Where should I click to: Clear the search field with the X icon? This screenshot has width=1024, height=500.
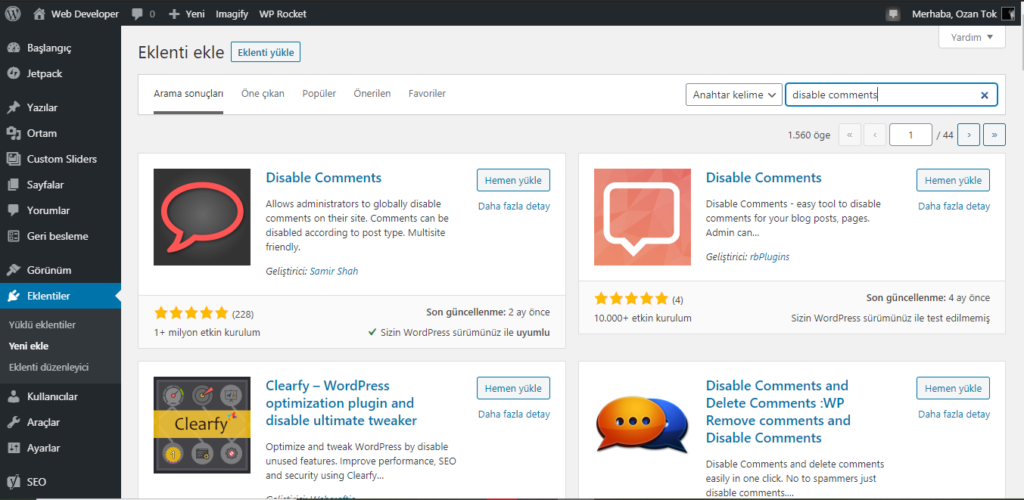984,95
